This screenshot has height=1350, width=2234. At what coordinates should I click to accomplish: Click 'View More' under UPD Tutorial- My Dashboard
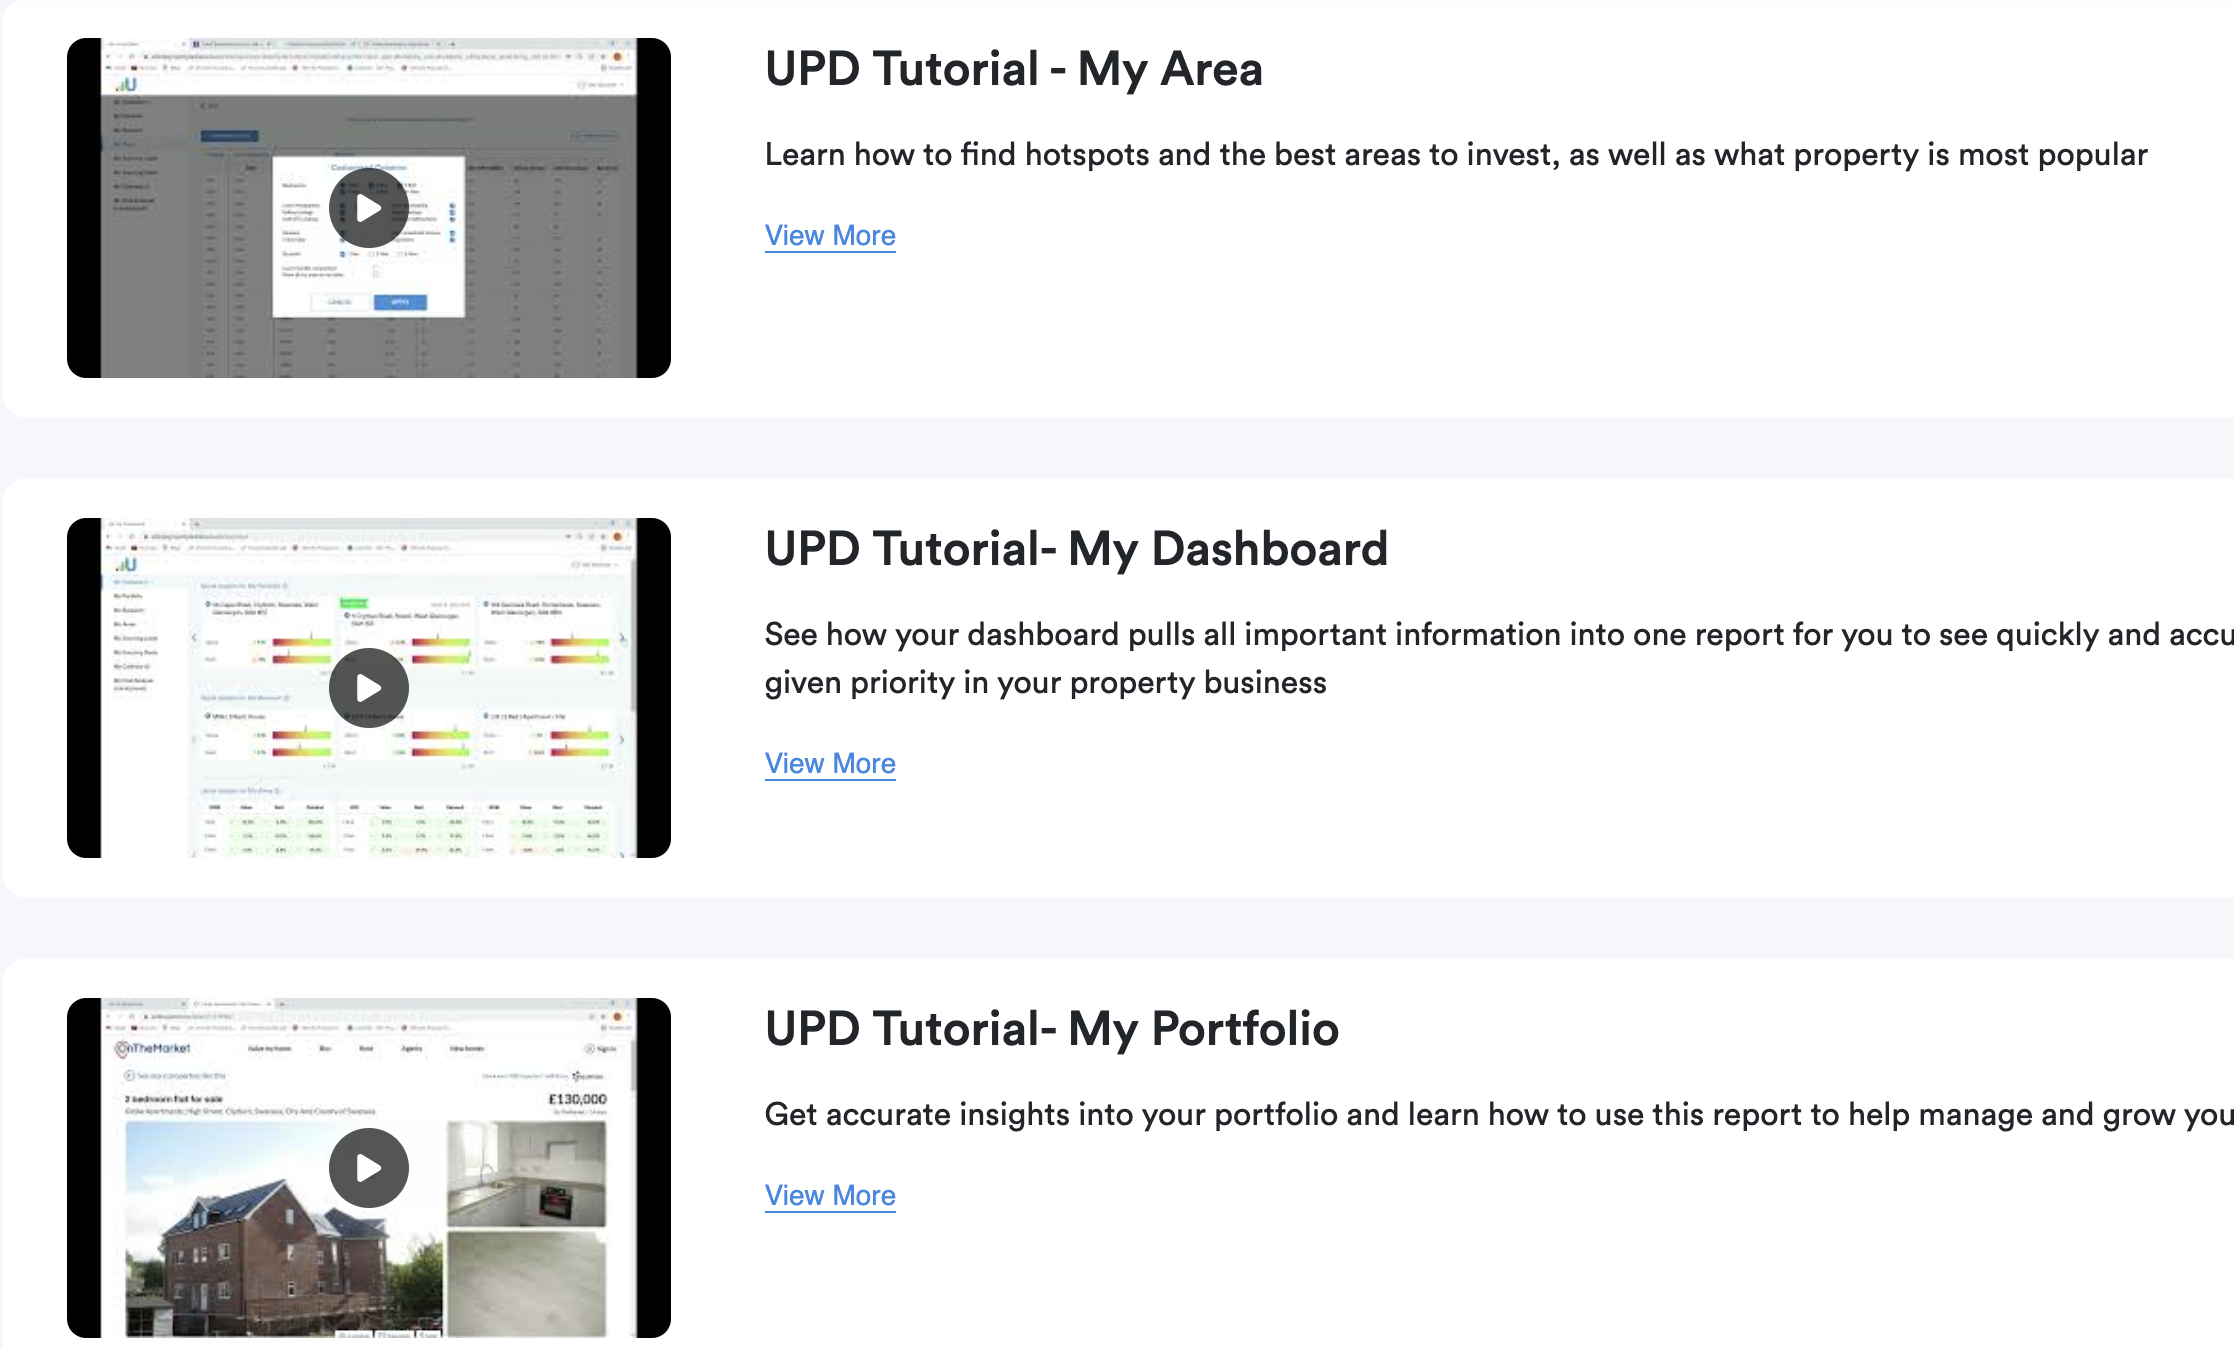(x=830, y=763)
